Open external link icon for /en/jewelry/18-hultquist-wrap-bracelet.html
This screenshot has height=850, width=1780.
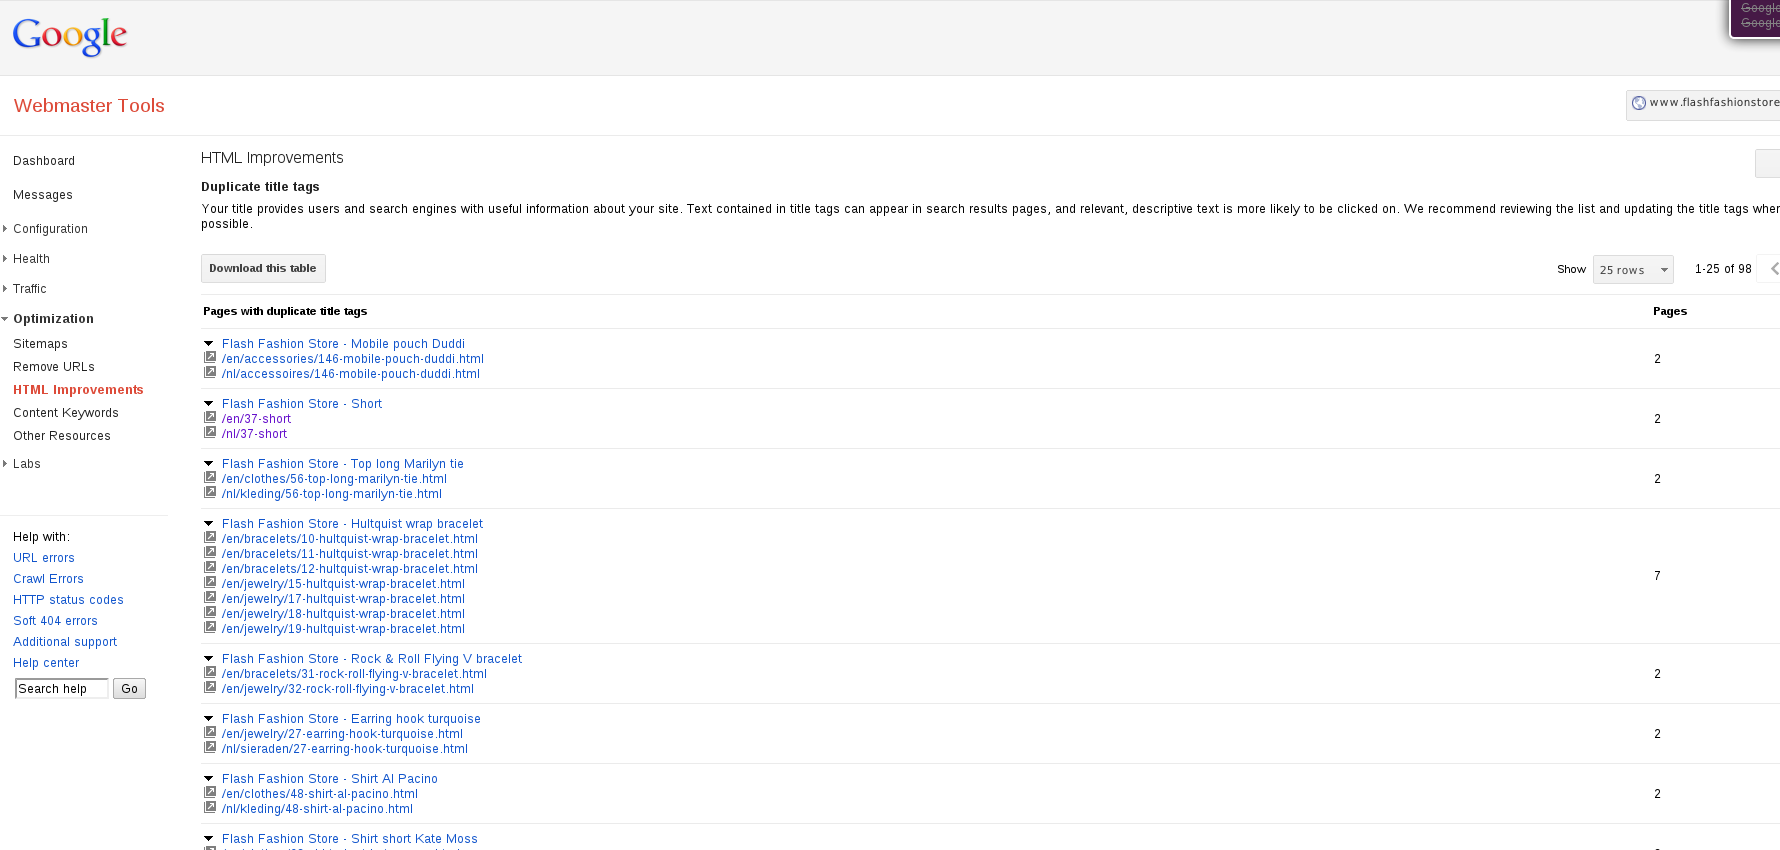(210, 612)
